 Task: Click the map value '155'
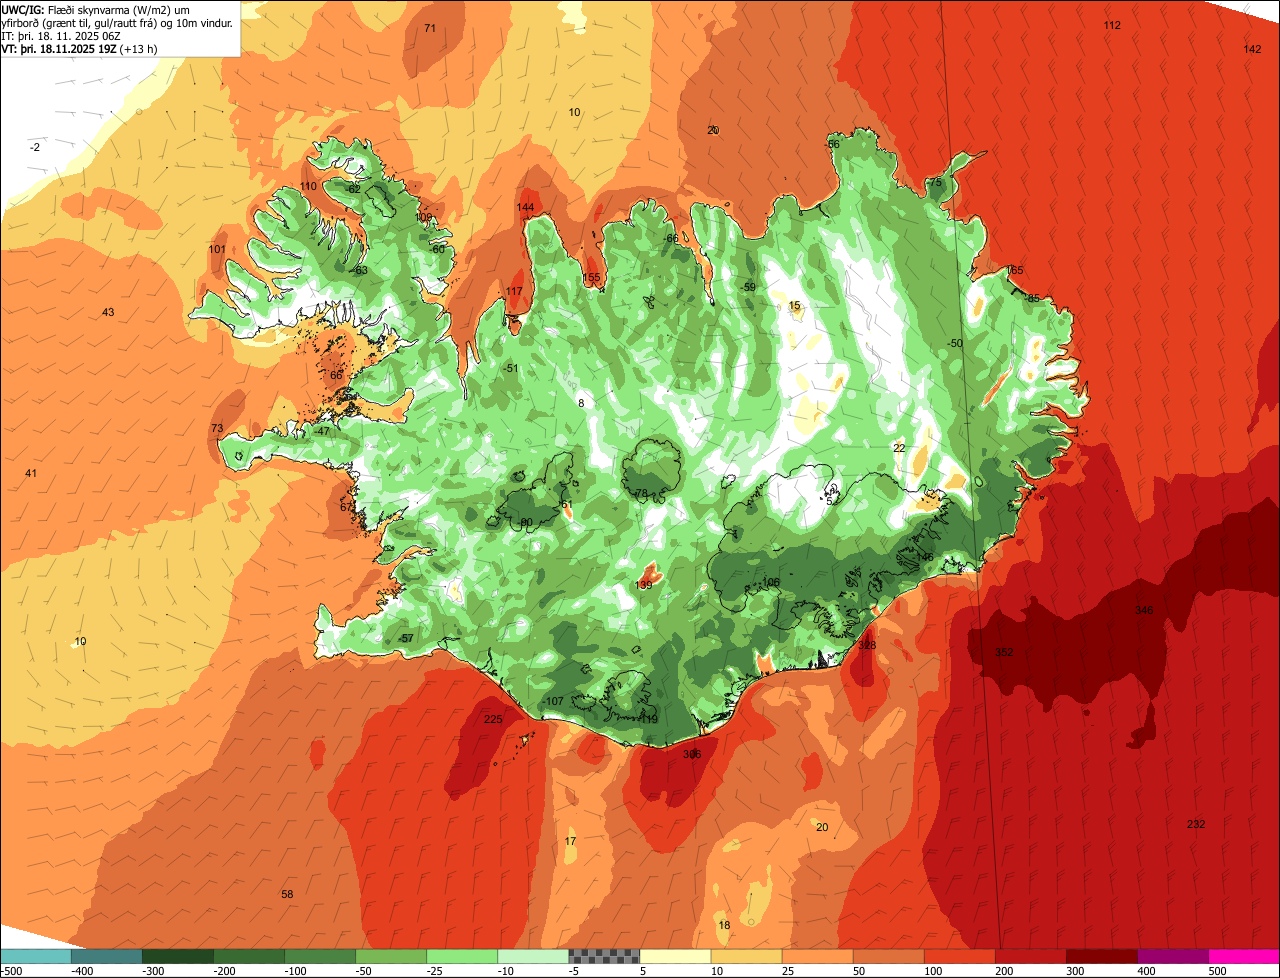pyautogui.click(x=592, y=278)
